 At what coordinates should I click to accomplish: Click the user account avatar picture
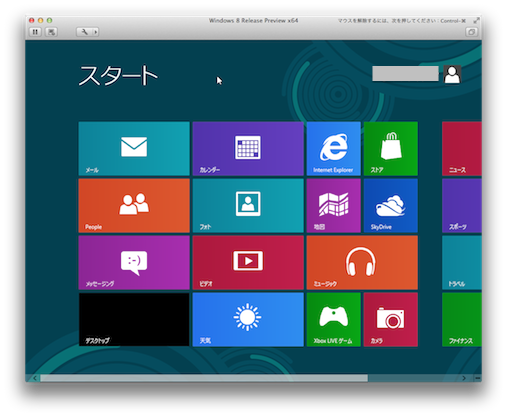click(452, 74)
